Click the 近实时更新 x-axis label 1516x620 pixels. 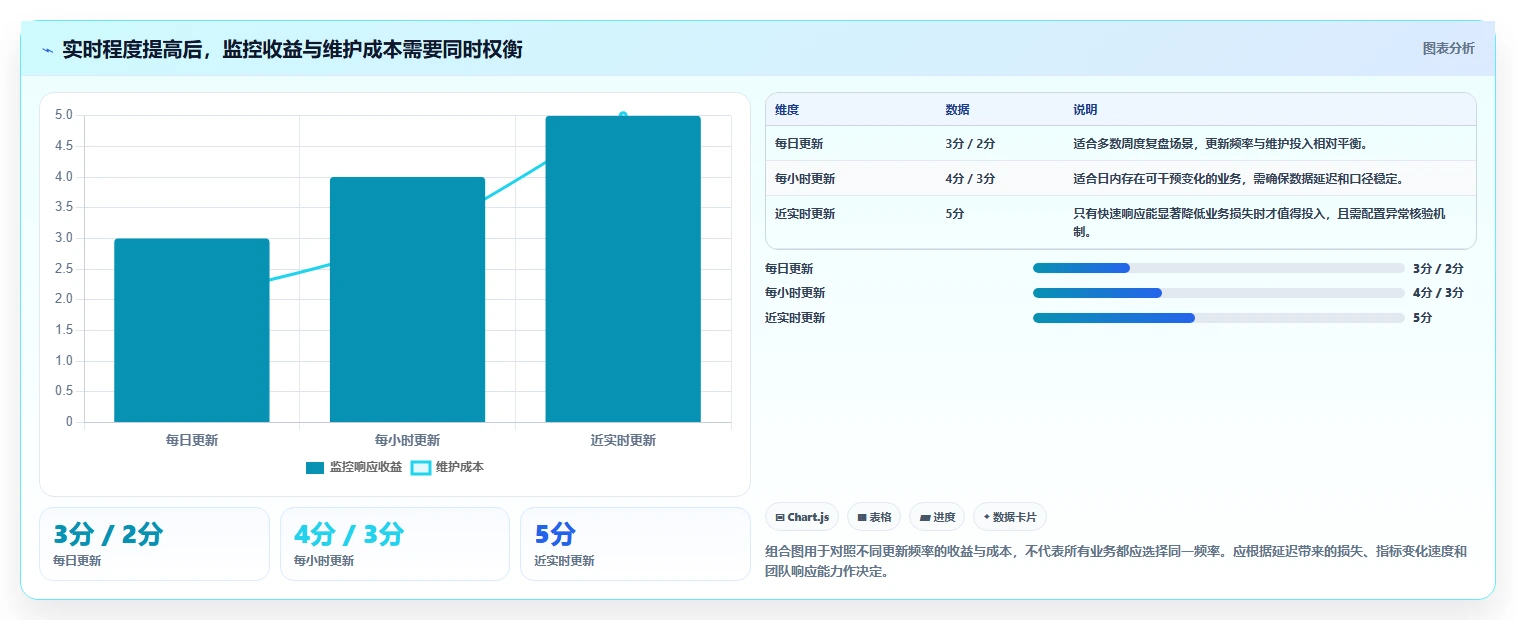click(x=623, y=440)
